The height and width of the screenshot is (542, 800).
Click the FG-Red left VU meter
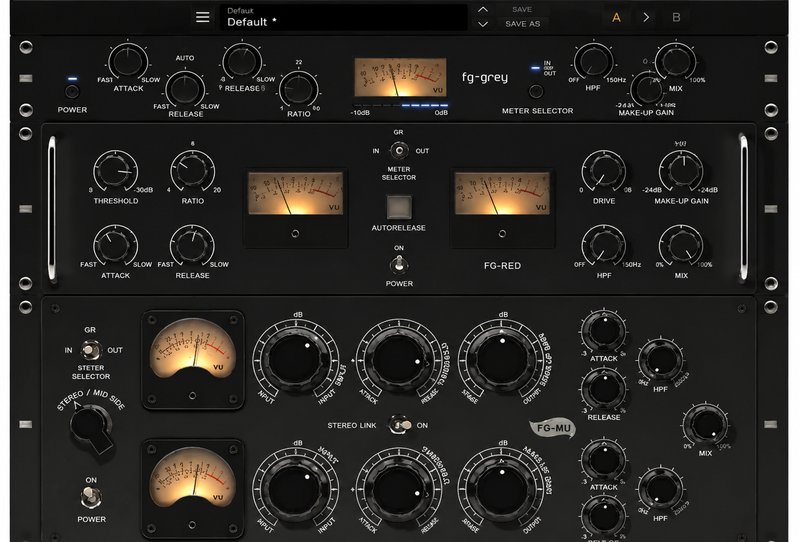(x=295, y=193)
